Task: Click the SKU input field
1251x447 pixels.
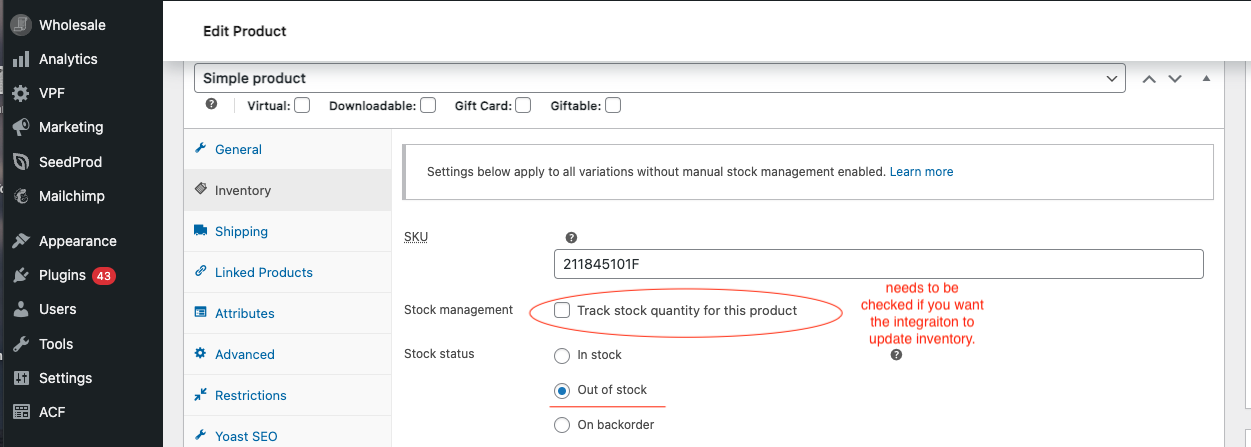Action: (x=878, y=264)
